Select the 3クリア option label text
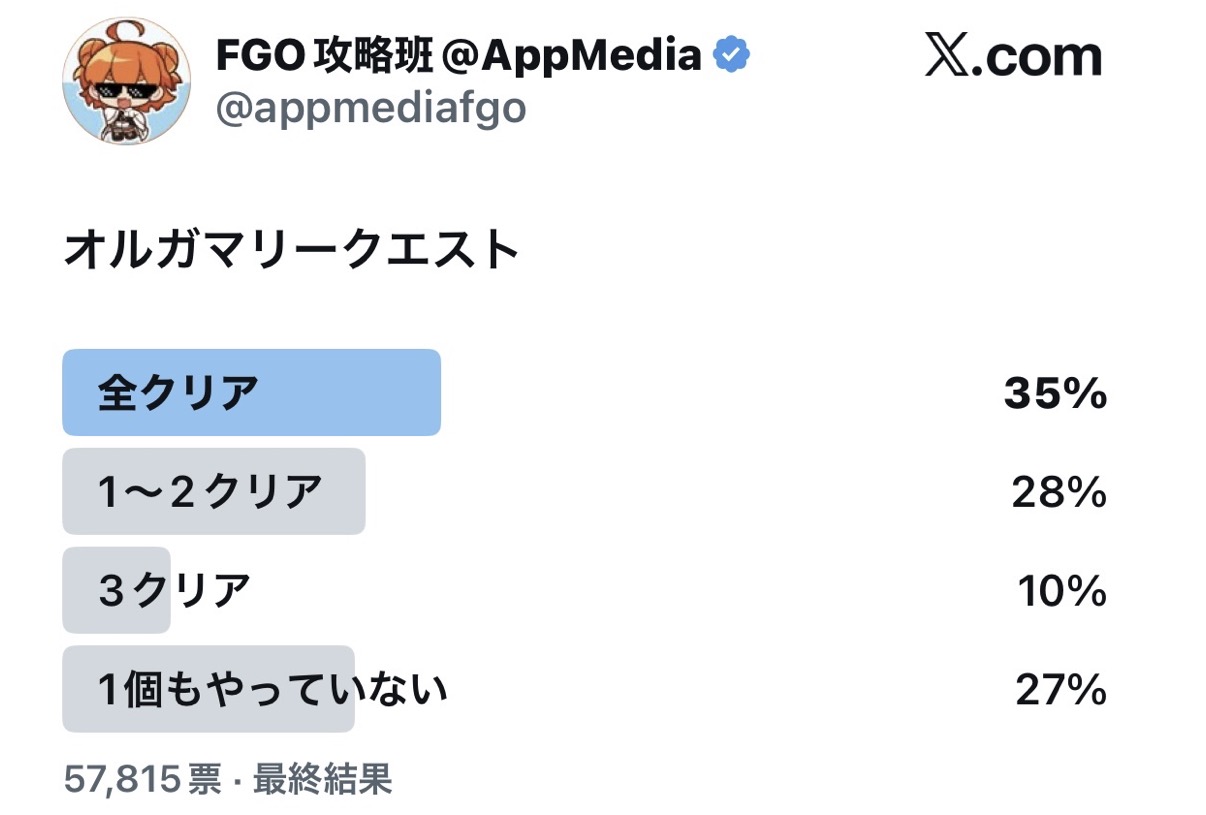The height and width of the screenshot is (815, 1206). pyautogui.click(x=175, y=591)
